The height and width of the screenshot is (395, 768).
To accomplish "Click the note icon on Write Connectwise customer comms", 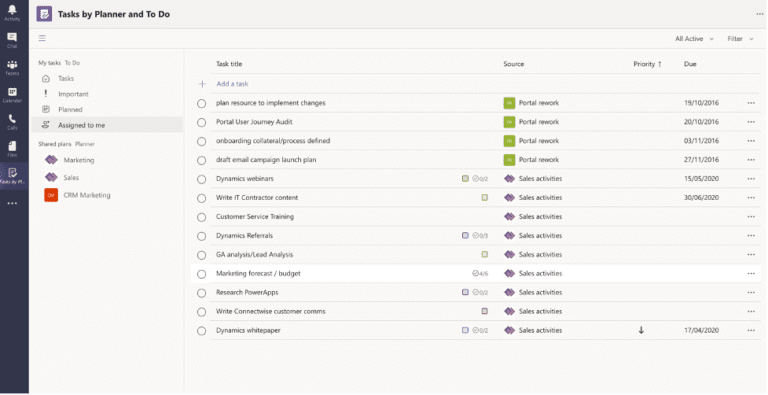I will (484, 311).
